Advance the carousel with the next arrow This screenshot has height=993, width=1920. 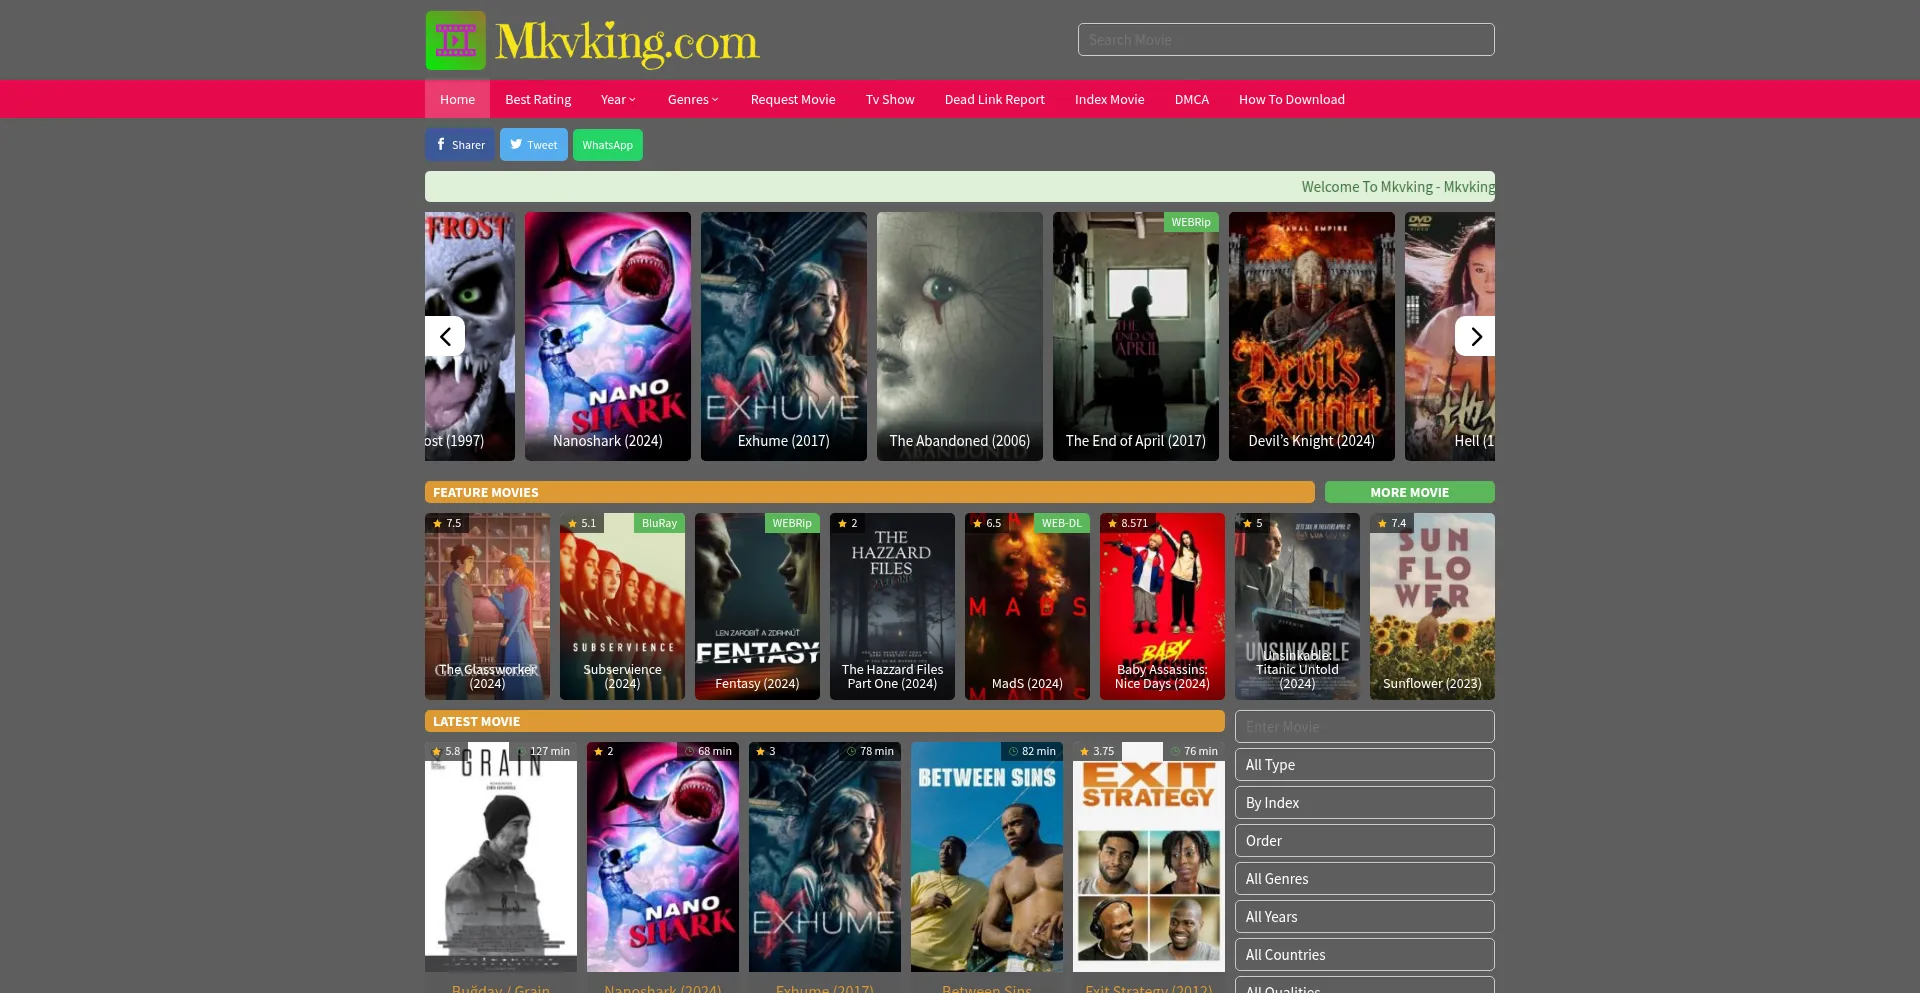[x=1475, y=337]
